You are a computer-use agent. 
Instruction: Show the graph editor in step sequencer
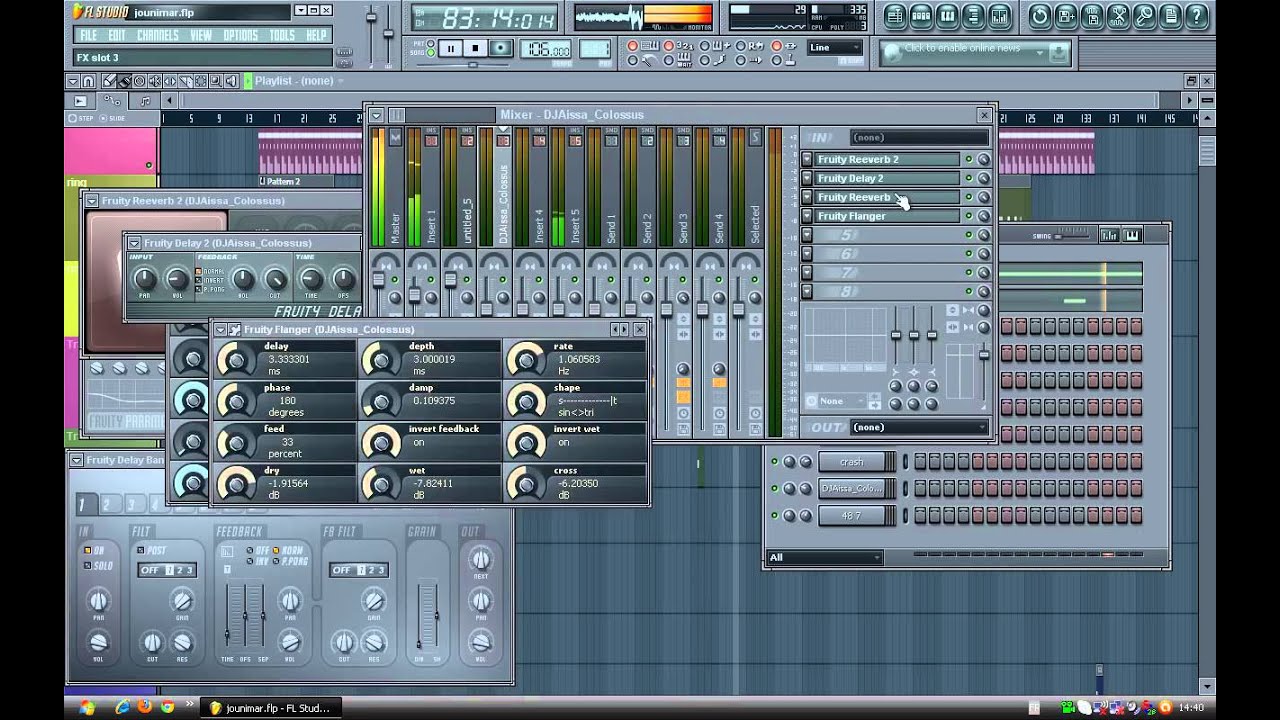coord(1109,235)
